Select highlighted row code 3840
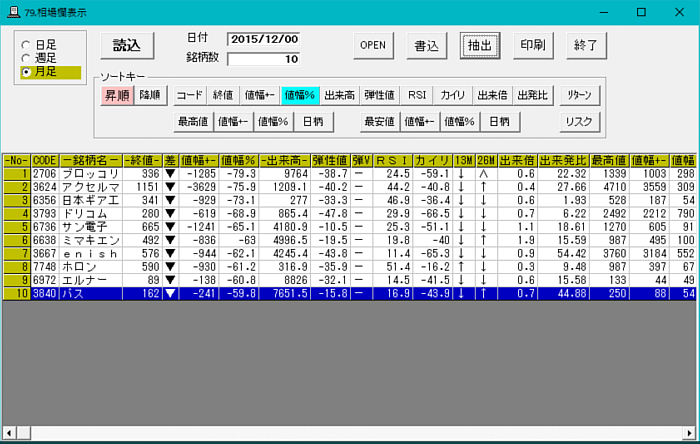This screenshot has height=444, width=700. [x=45, y=294]
